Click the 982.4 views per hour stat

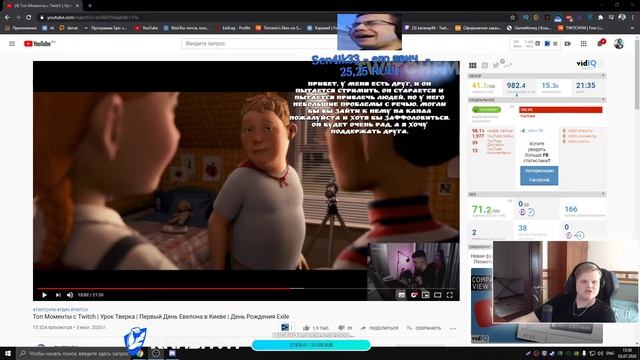click(x=516, y=85)
